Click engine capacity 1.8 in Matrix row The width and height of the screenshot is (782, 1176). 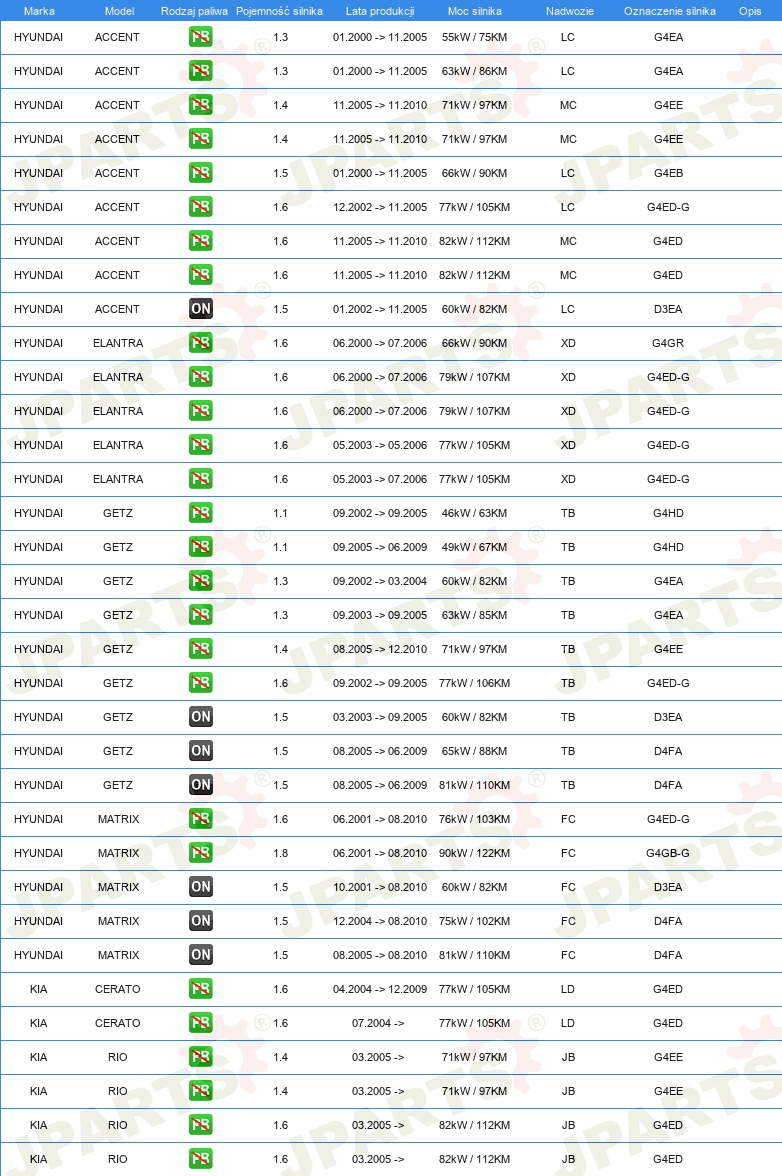coord(280,853)
